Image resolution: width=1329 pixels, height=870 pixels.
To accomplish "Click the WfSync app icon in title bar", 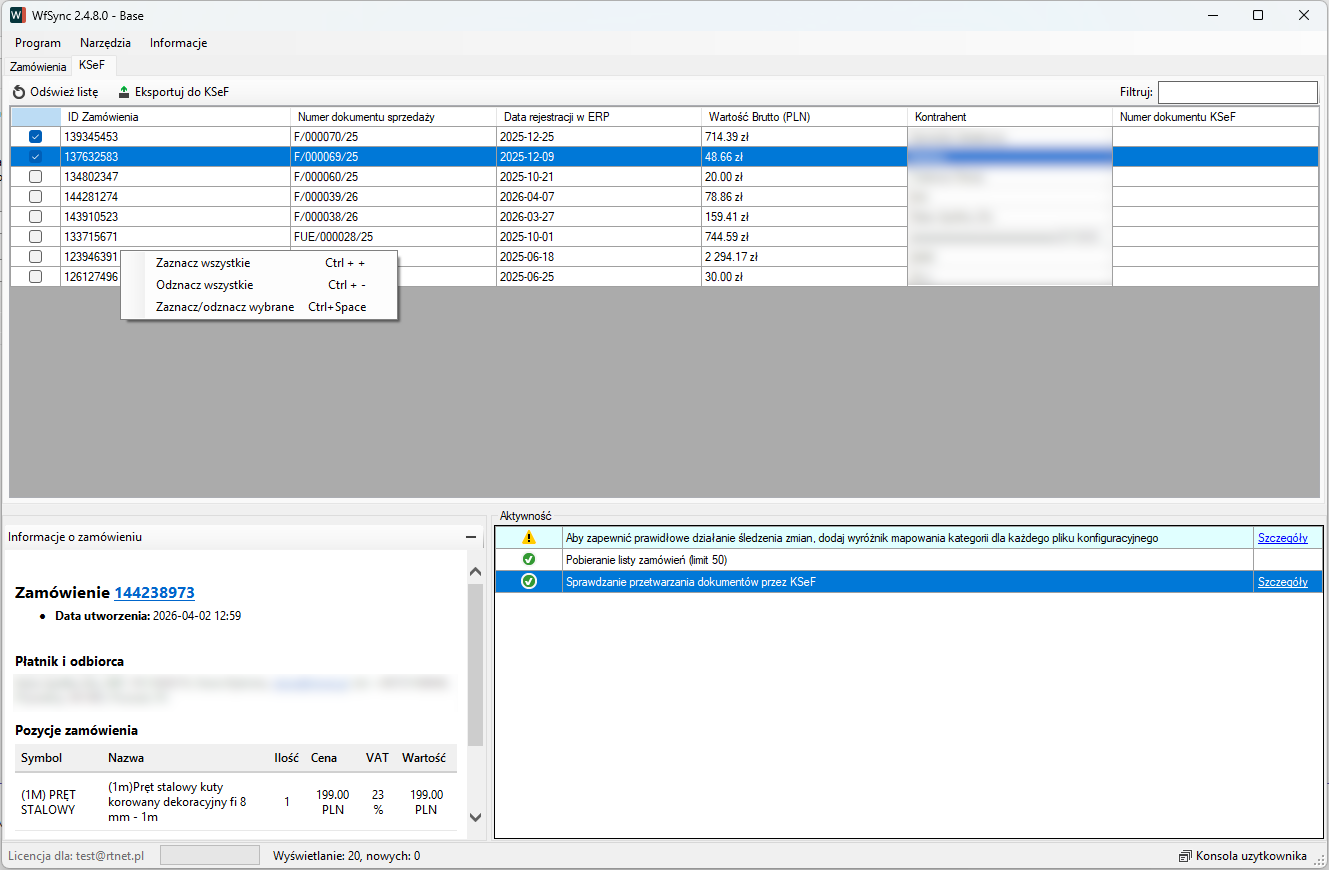I will [x=17, y=15].
